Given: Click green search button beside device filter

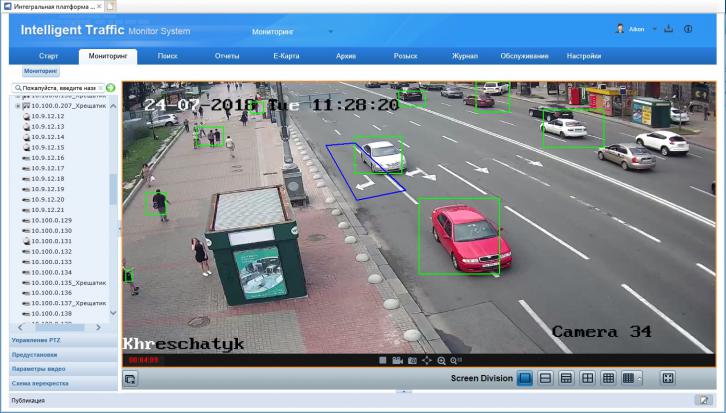Looking at the screenshot, I should pyautogui.click(x=110, y=88).
